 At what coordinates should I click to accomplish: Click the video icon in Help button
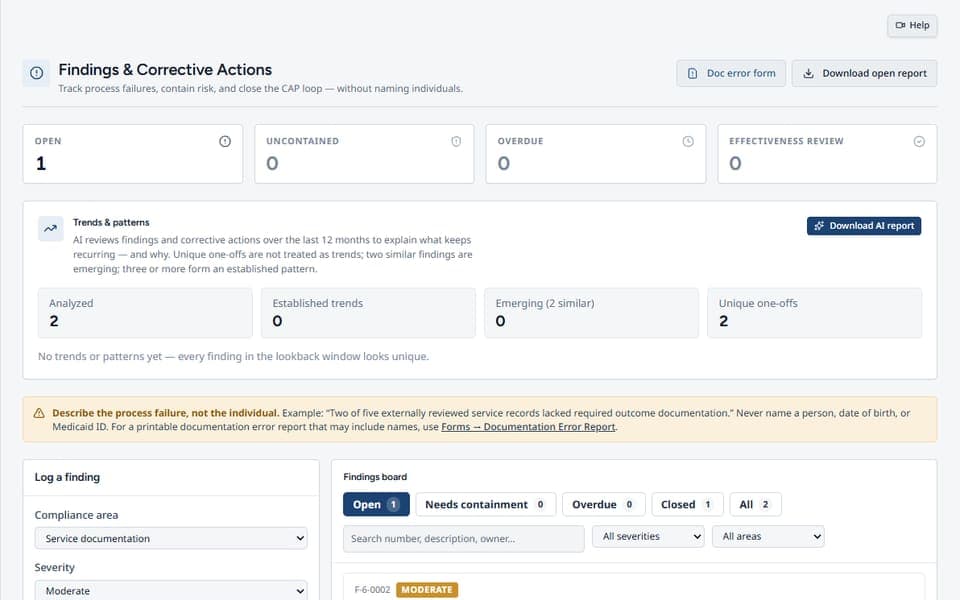900,25
